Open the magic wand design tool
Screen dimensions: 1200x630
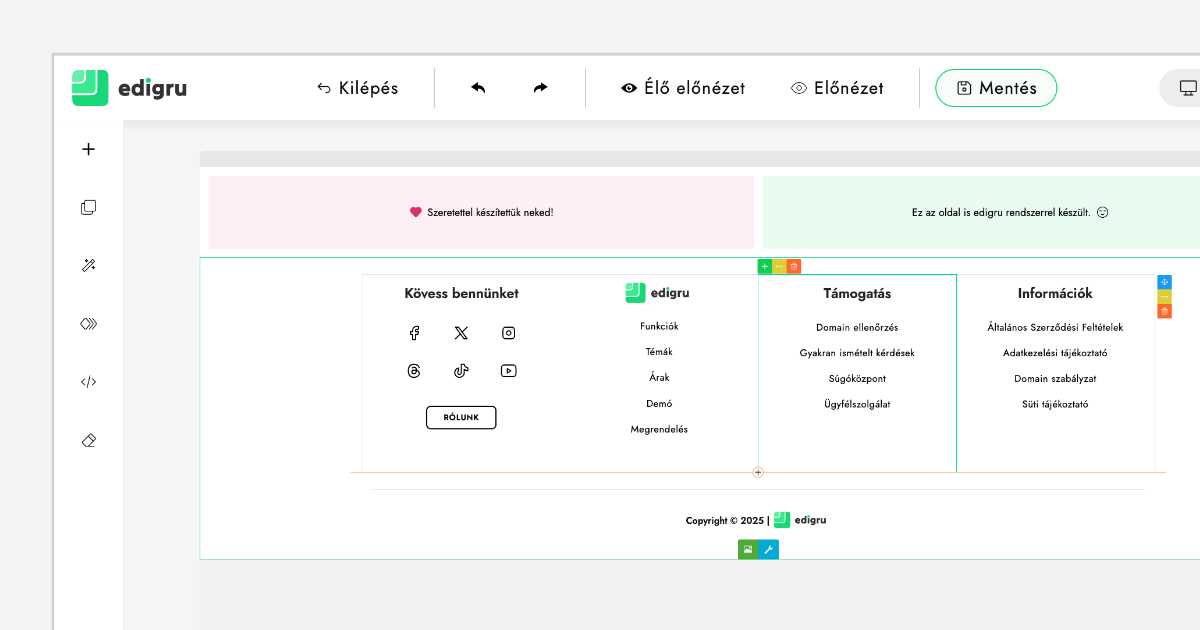(88, 265)
